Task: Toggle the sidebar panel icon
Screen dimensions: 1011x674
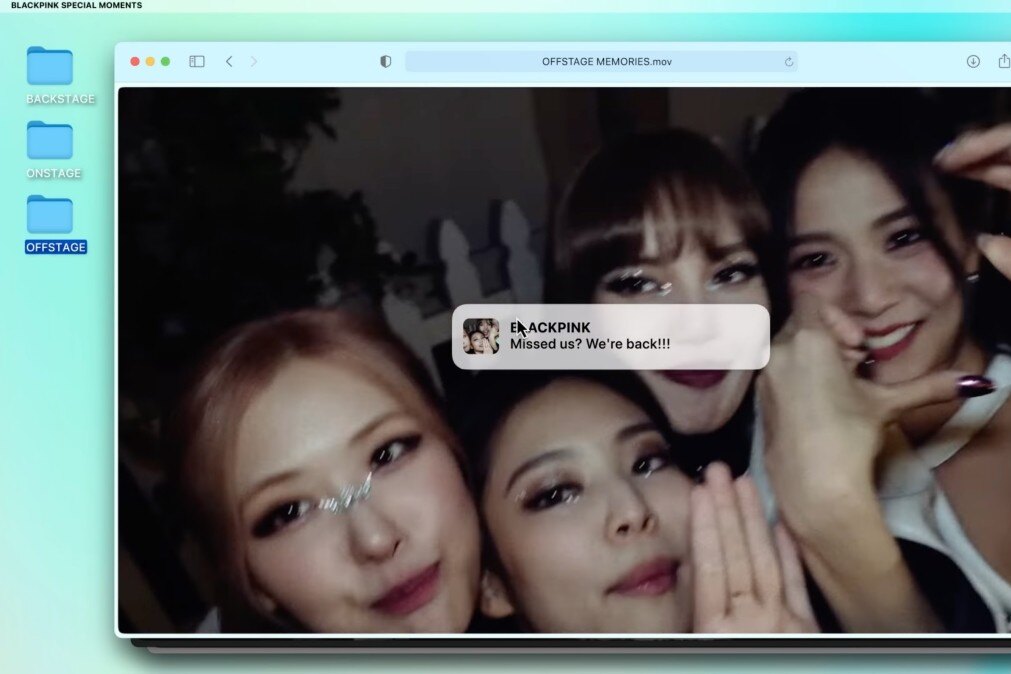Action: [x=197, y=61]
